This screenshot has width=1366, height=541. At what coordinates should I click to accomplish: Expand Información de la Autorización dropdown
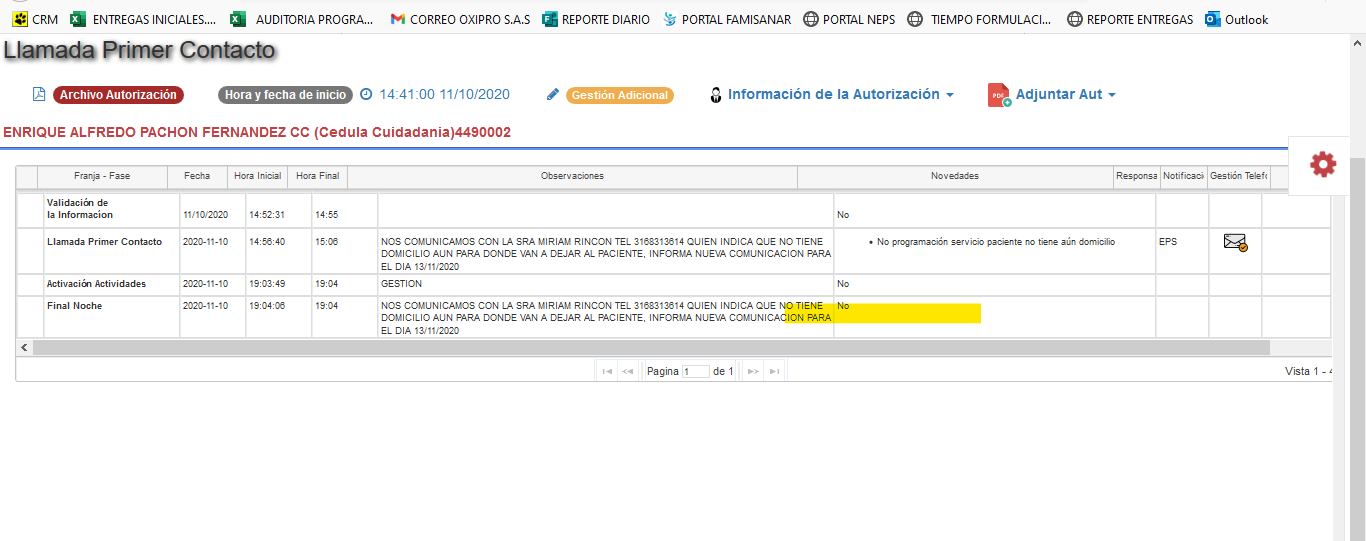(x=840, y=94)
